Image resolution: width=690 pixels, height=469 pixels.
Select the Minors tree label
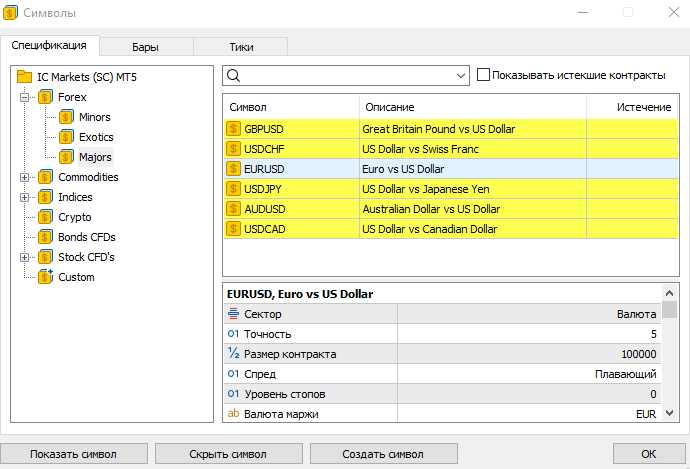95,117
